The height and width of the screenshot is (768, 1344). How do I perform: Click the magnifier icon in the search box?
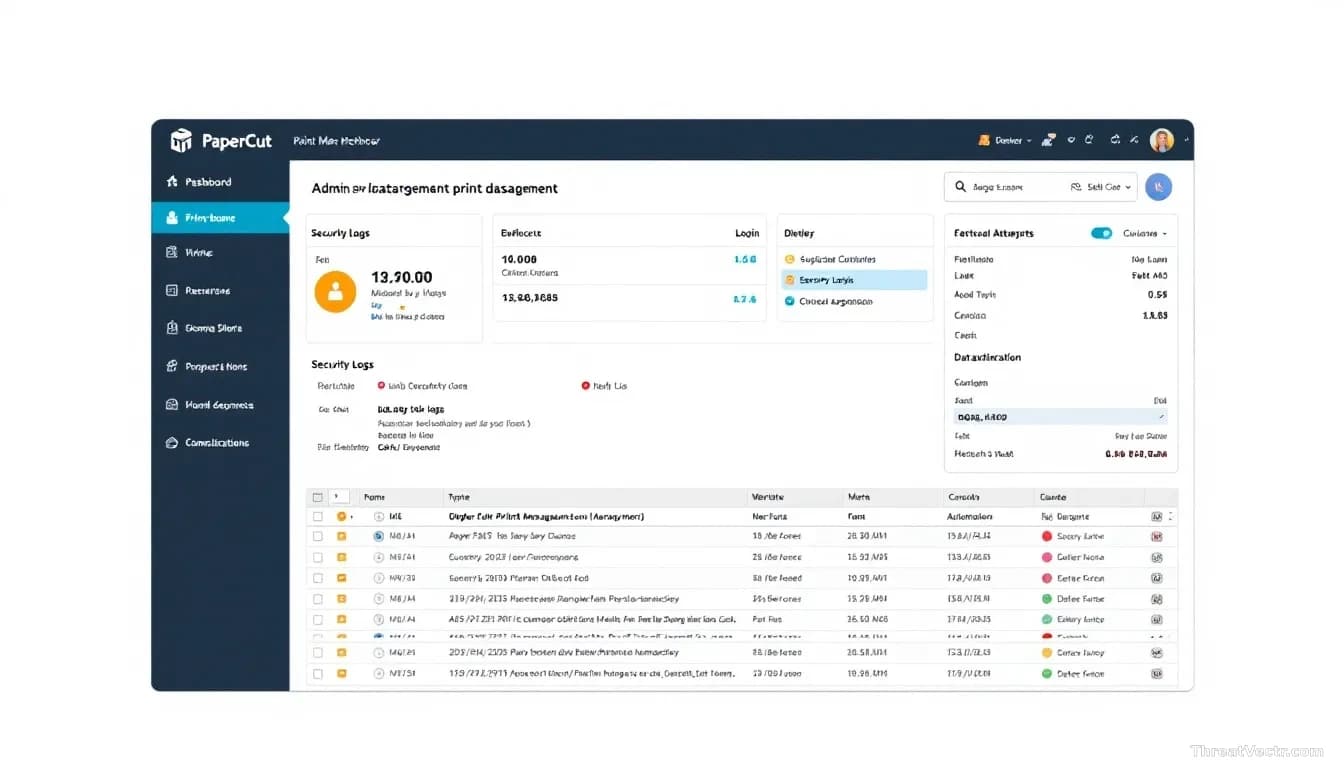tap(961, 187)
